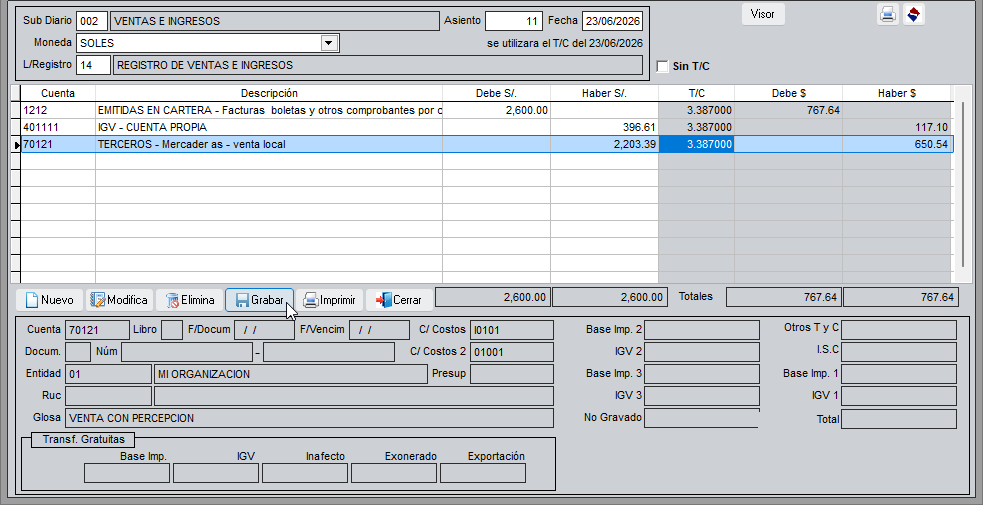Save entry with Grabar button
Viewport: 983px width, 505px height.
(x=259, y=300)
